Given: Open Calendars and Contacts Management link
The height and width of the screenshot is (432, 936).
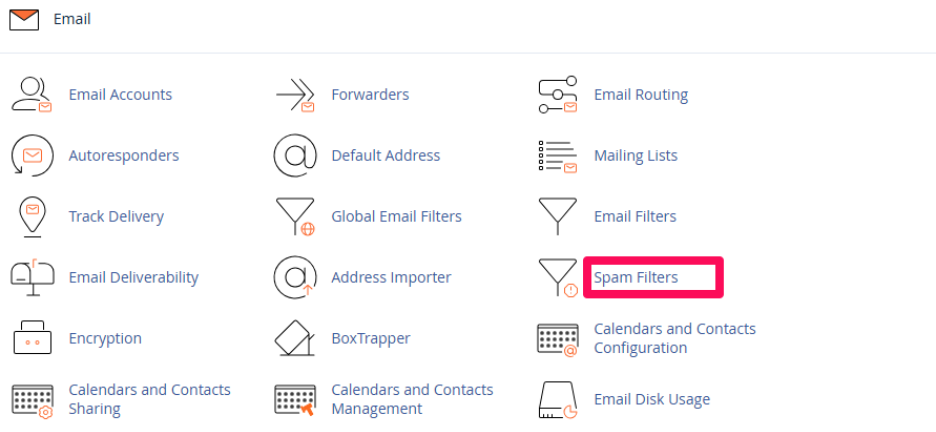Looking at the screenshot, I should point(412,399).
